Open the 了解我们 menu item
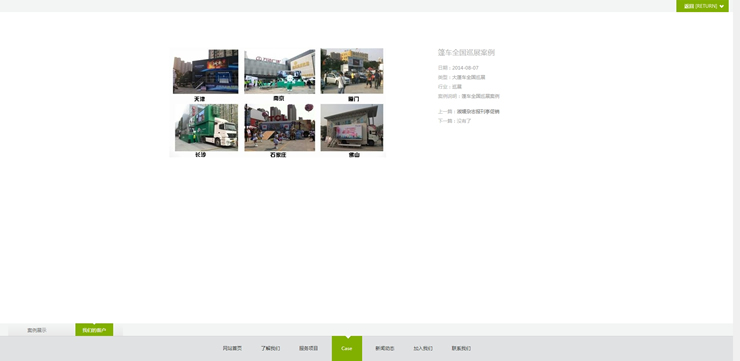740x361 pixels. tap(270, 349)
